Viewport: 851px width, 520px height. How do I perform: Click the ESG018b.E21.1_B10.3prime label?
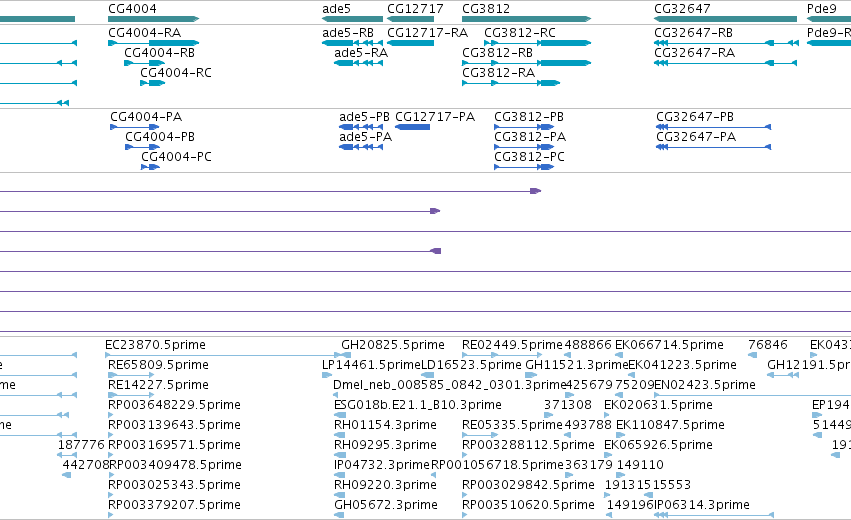coord(417,405)
